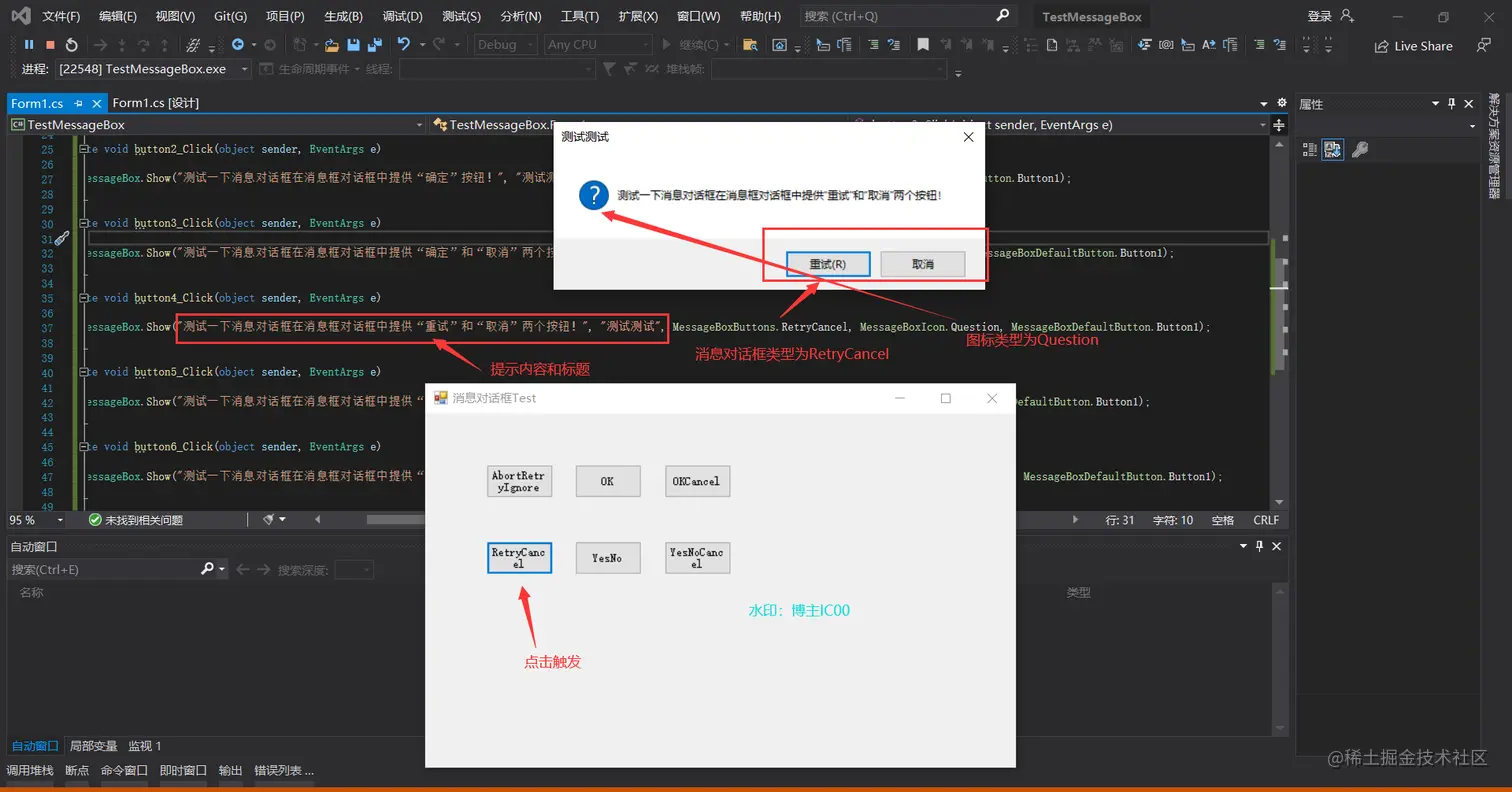Open the 文件(F) menu
Viewport: 1512px width, 792px height.
(x=61, y=16)
